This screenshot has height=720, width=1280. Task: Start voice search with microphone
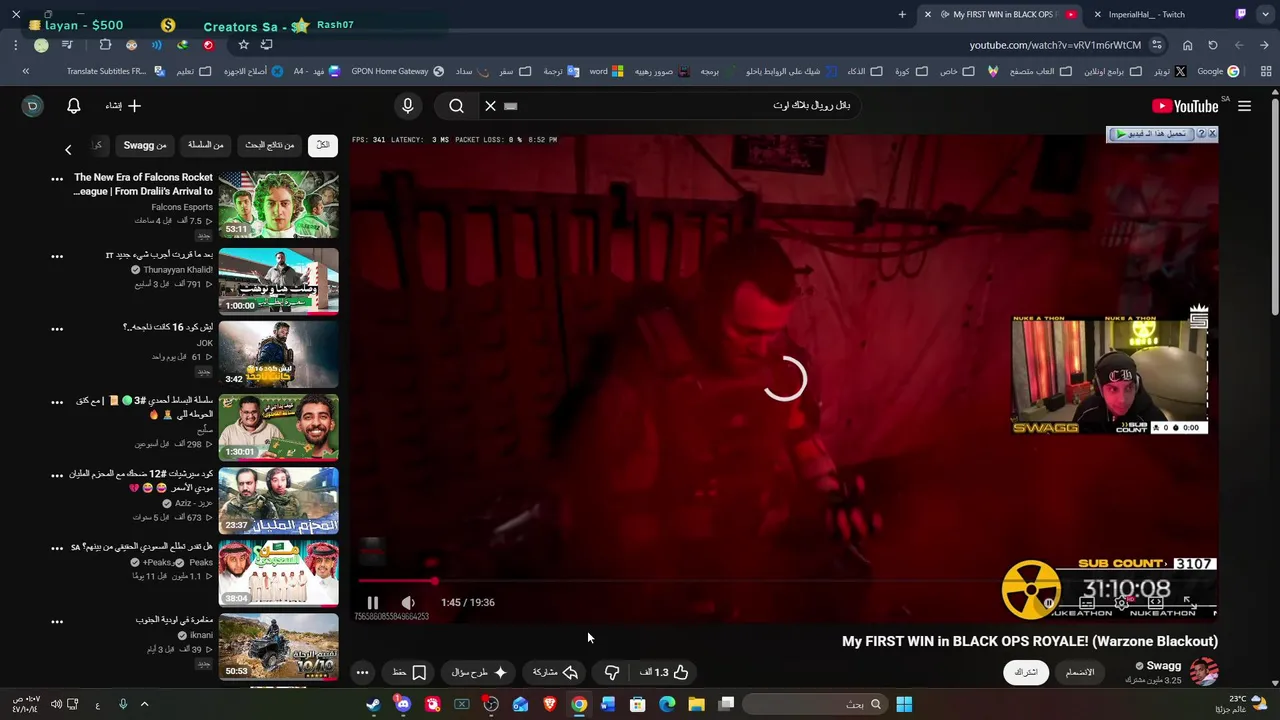point(407,105)
